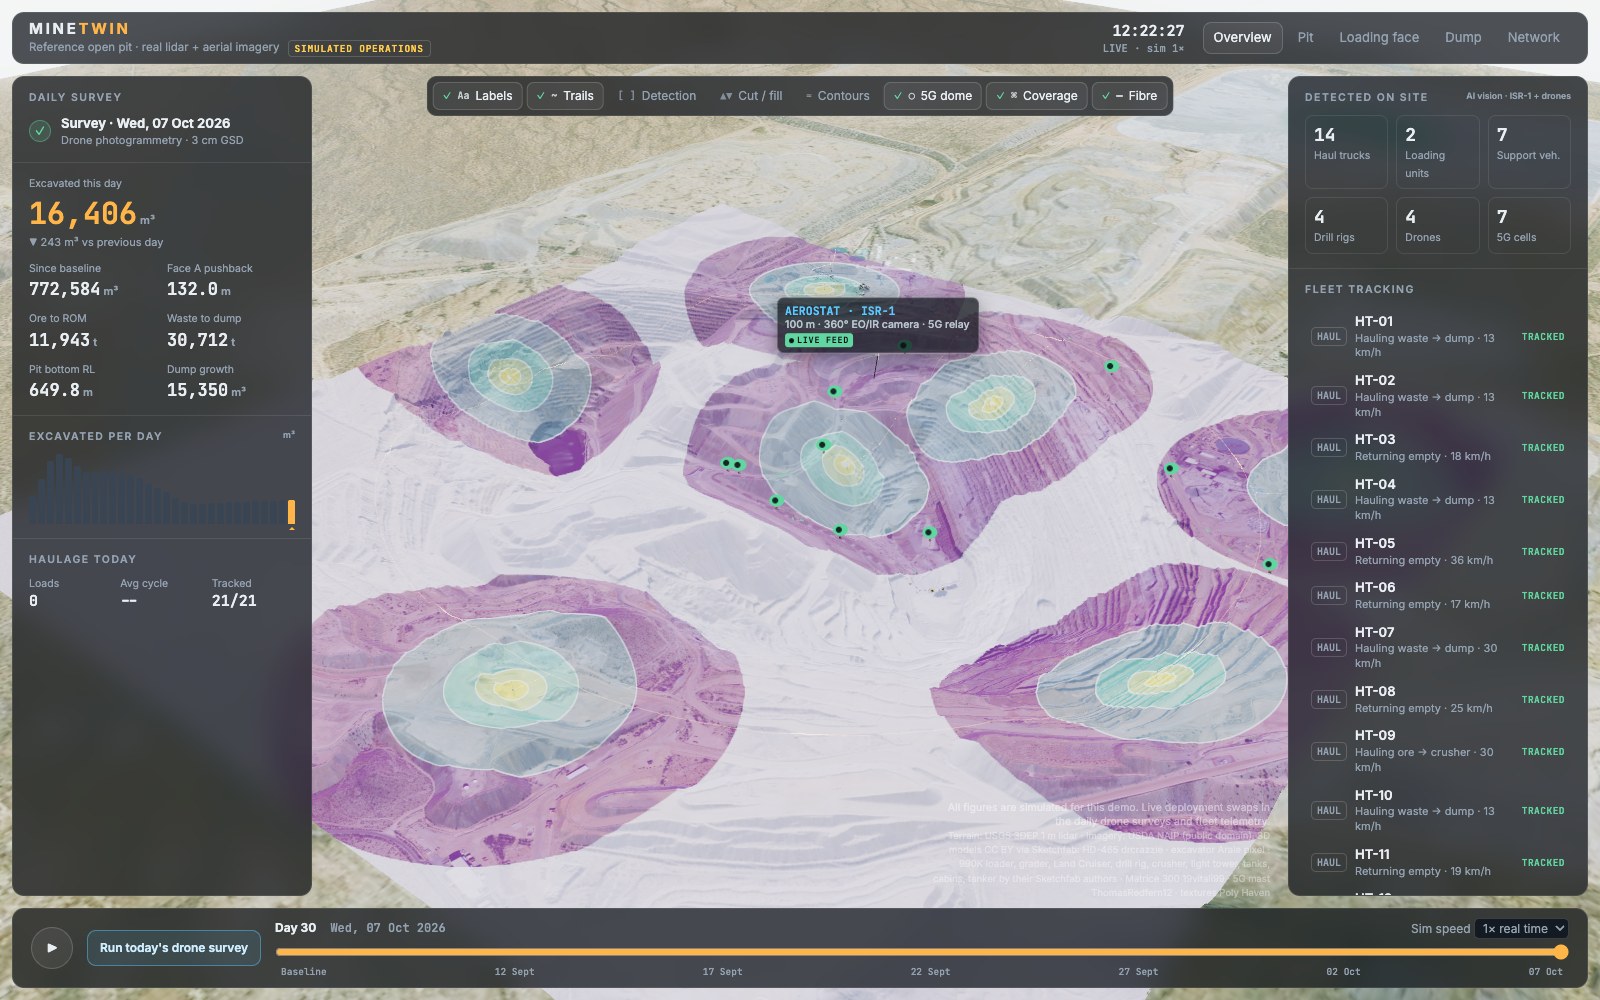Screen dimensions: 1600x1000
Task: Click the green survey checkmark icon
Action: (40, 131)
